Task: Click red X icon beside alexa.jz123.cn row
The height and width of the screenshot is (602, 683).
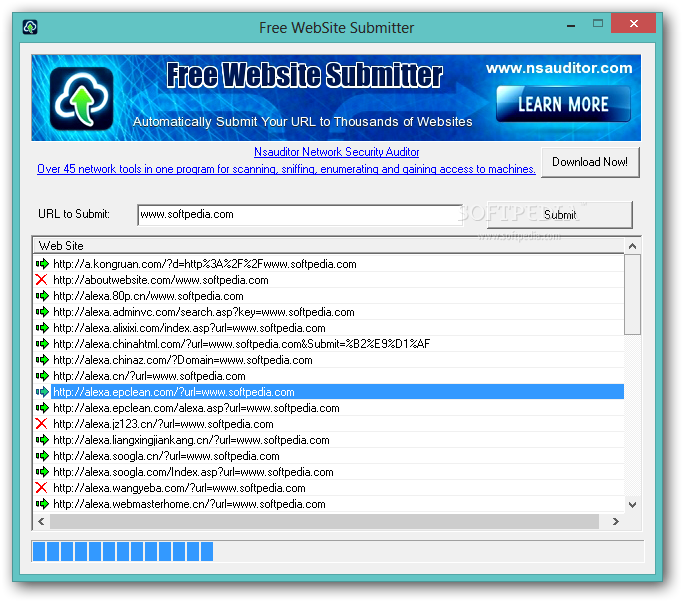Action: (x=42, y=423)
